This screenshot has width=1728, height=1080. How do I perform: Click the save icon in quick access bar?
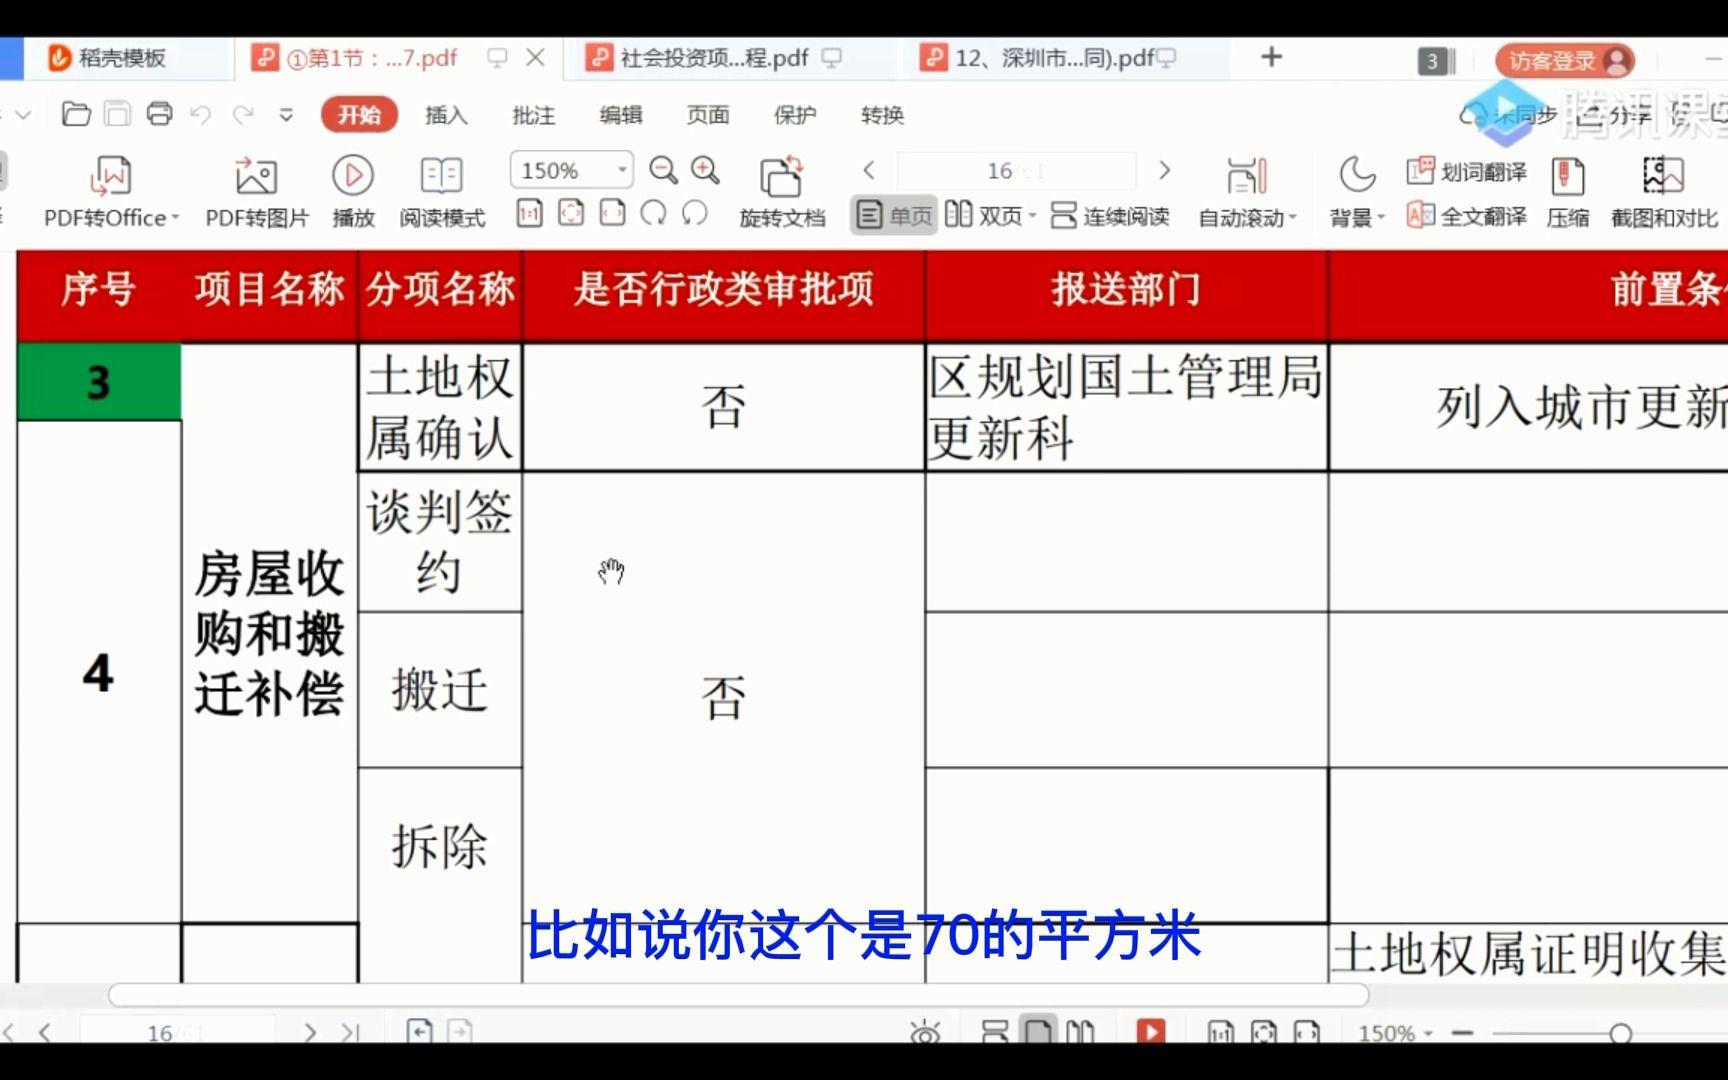tap(117, 114)
